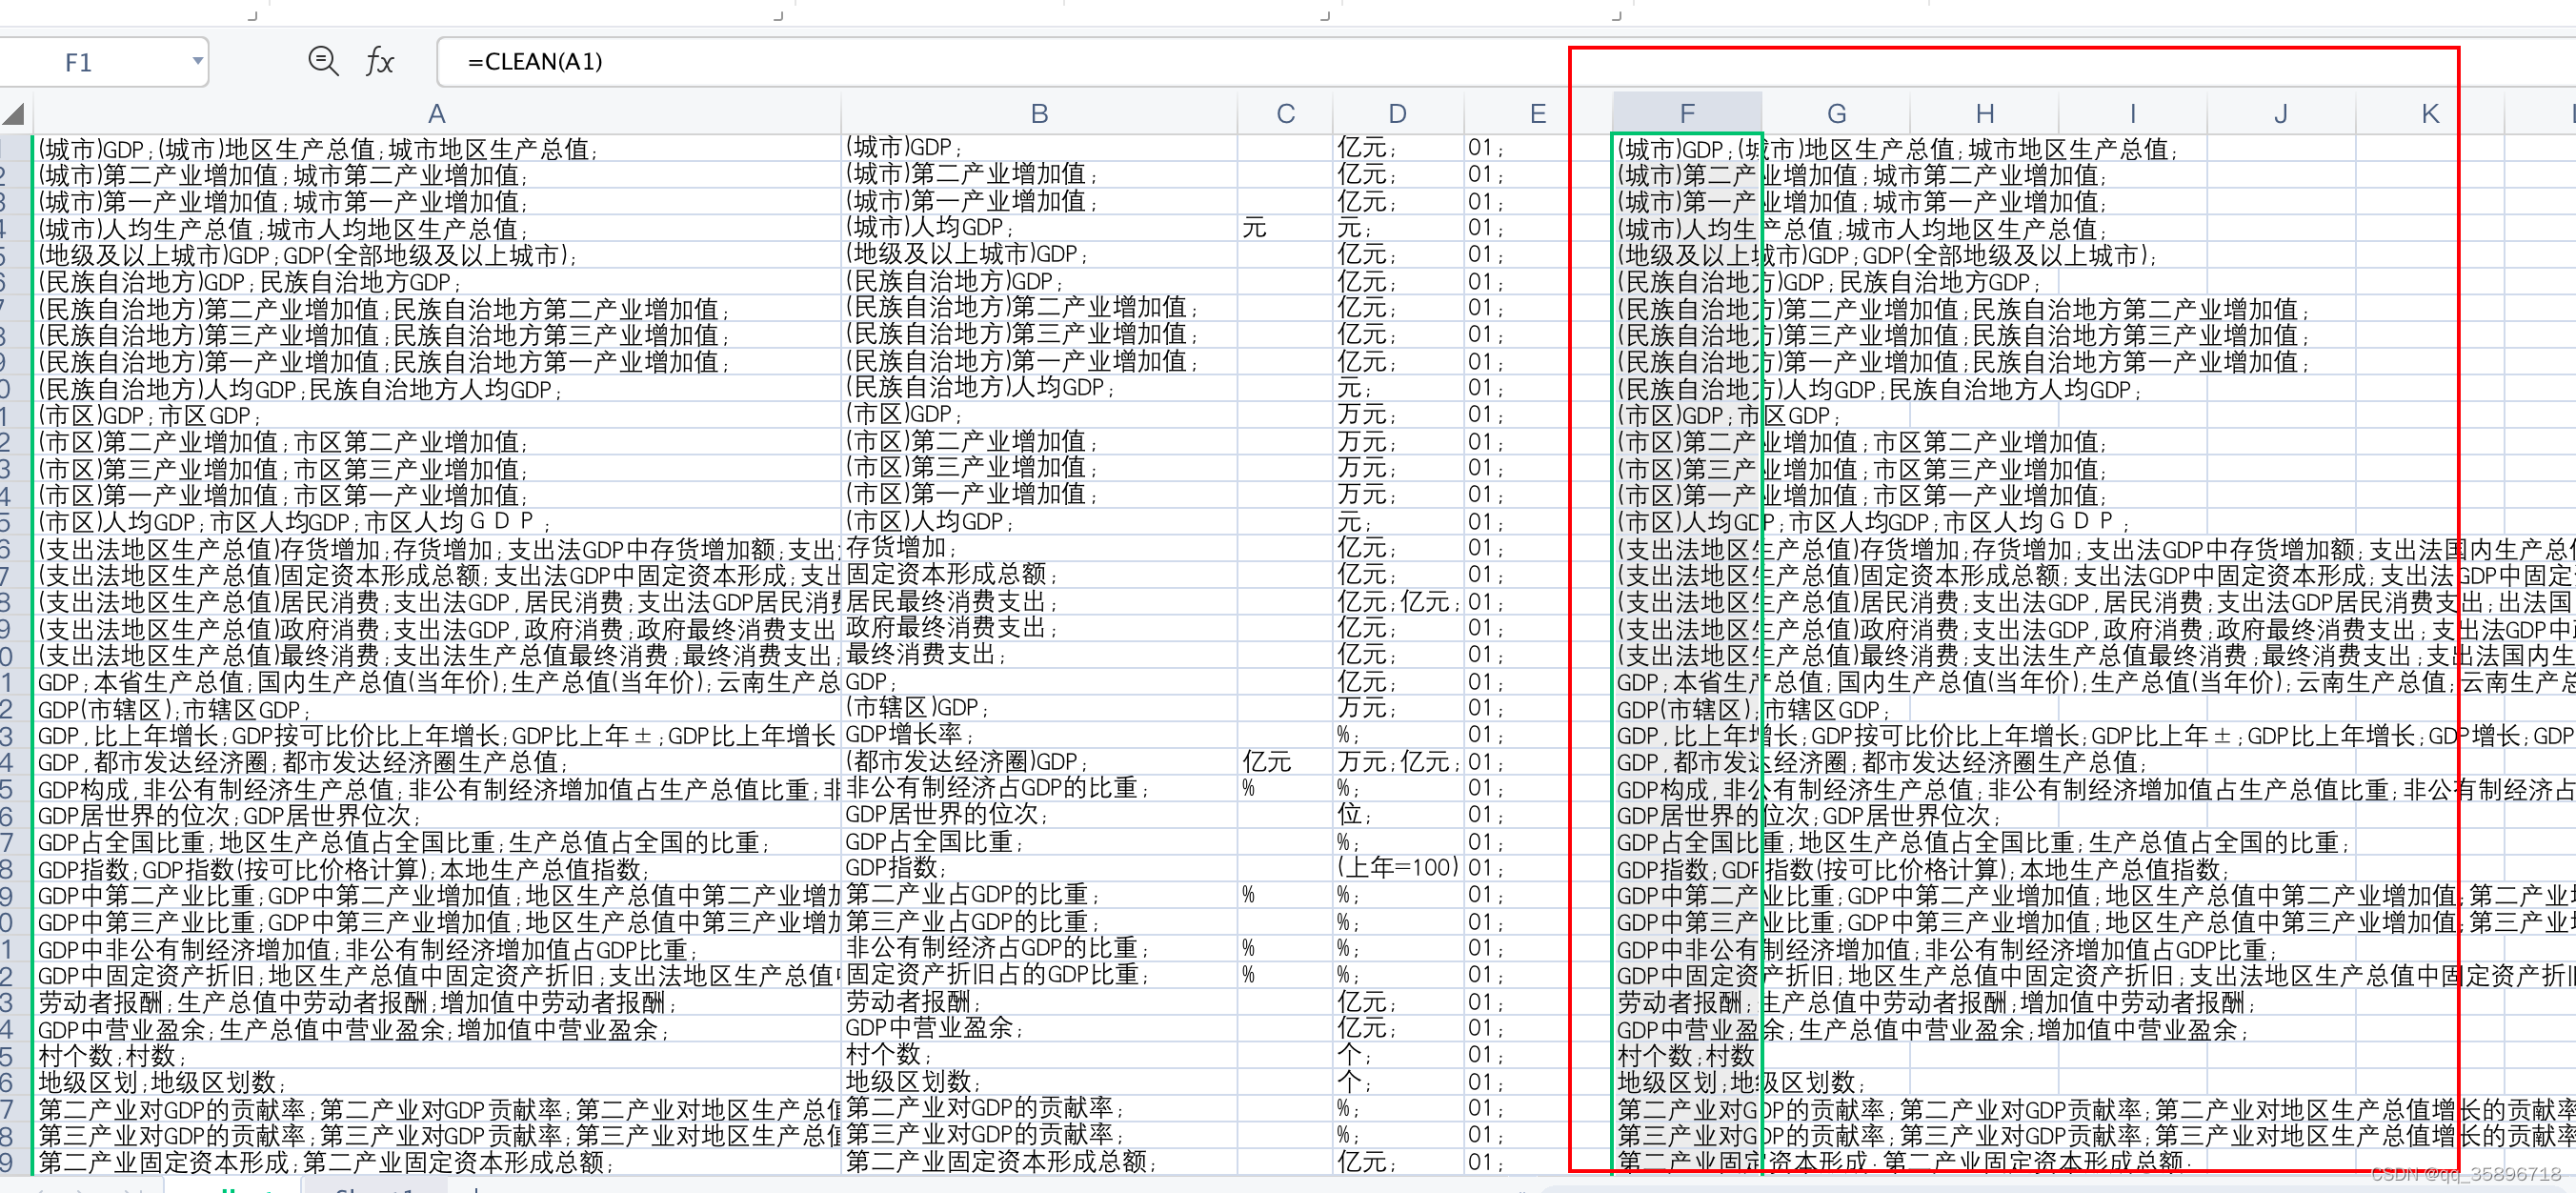Click the F1 cell reference name box

[80, 63]
